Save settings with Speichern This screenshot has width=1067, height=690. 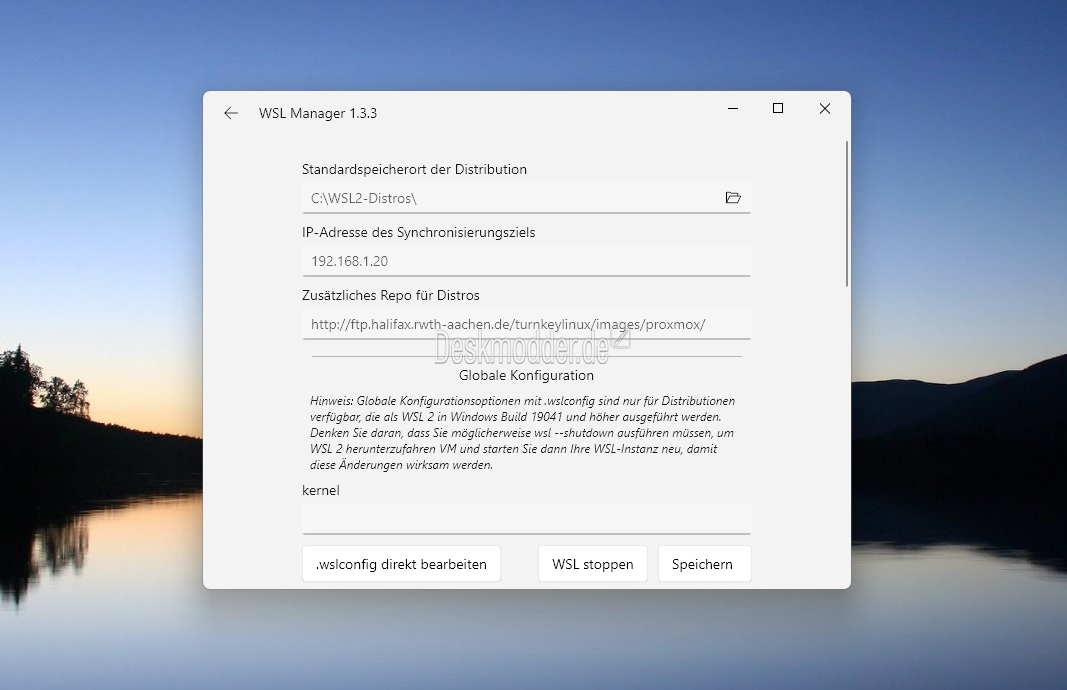[704, 564]
